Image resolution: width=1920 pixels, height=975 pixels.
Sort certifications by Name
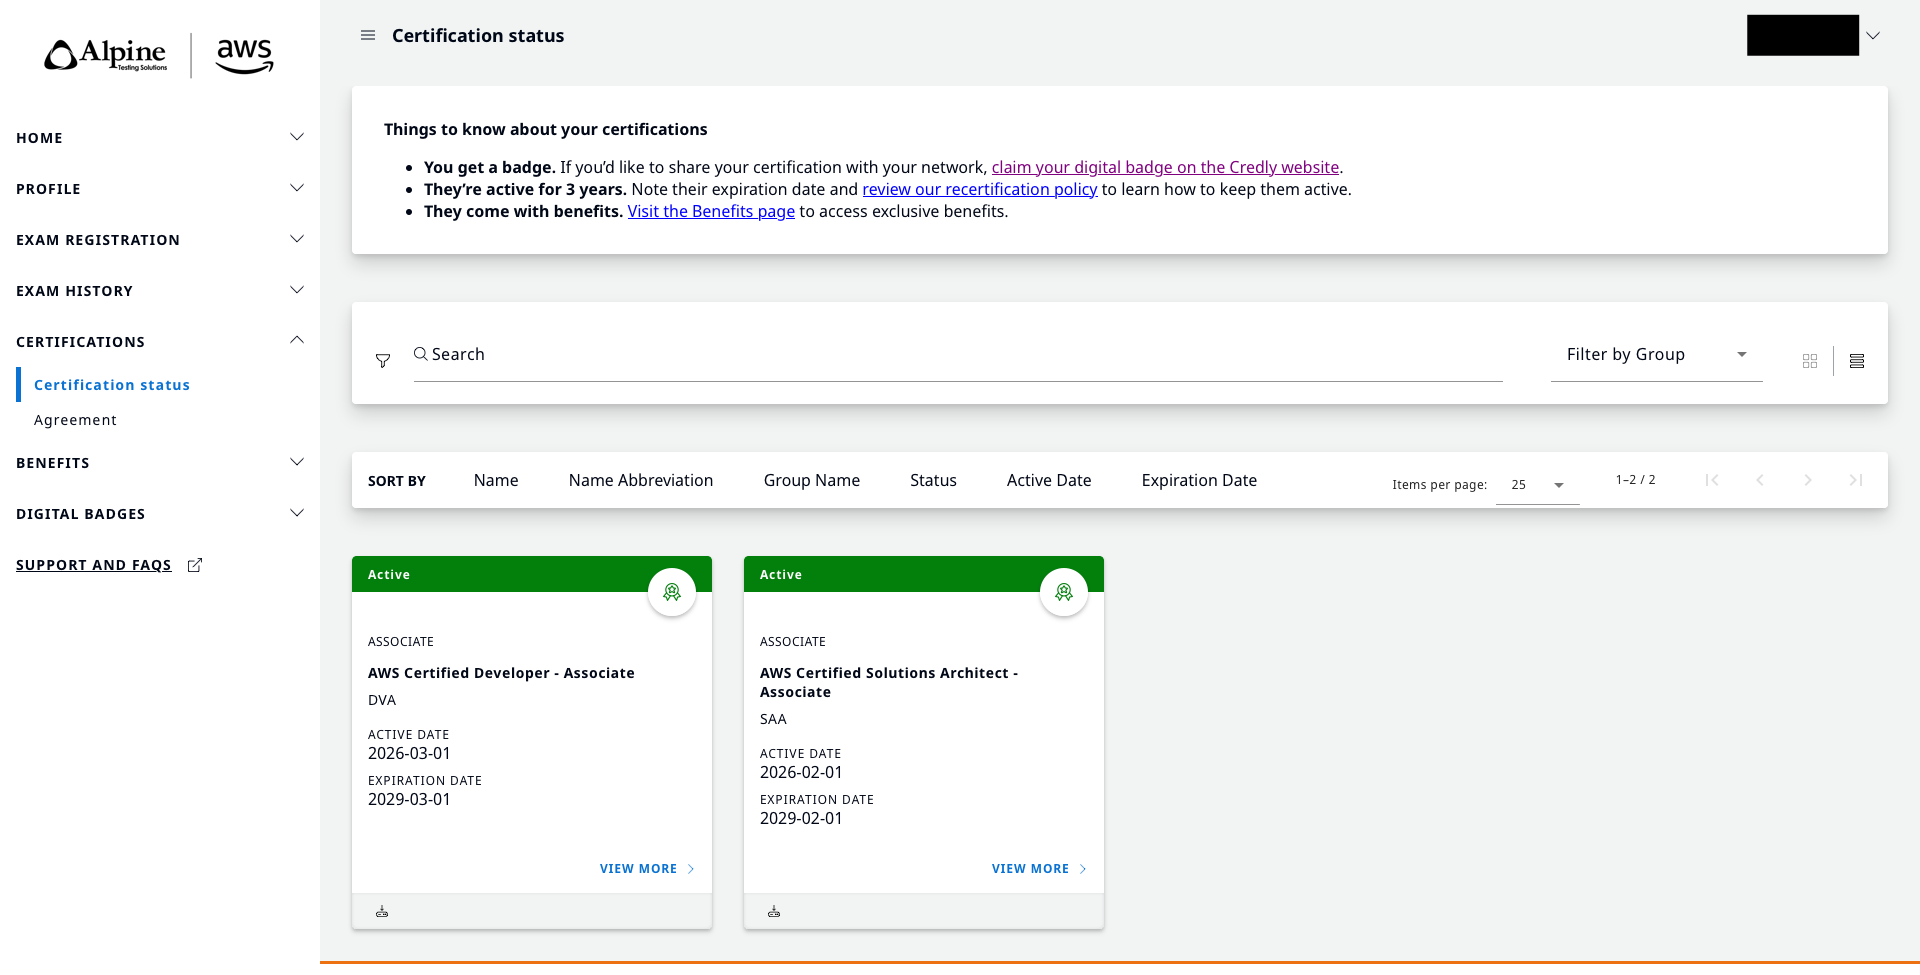click(x=496, y=480)
